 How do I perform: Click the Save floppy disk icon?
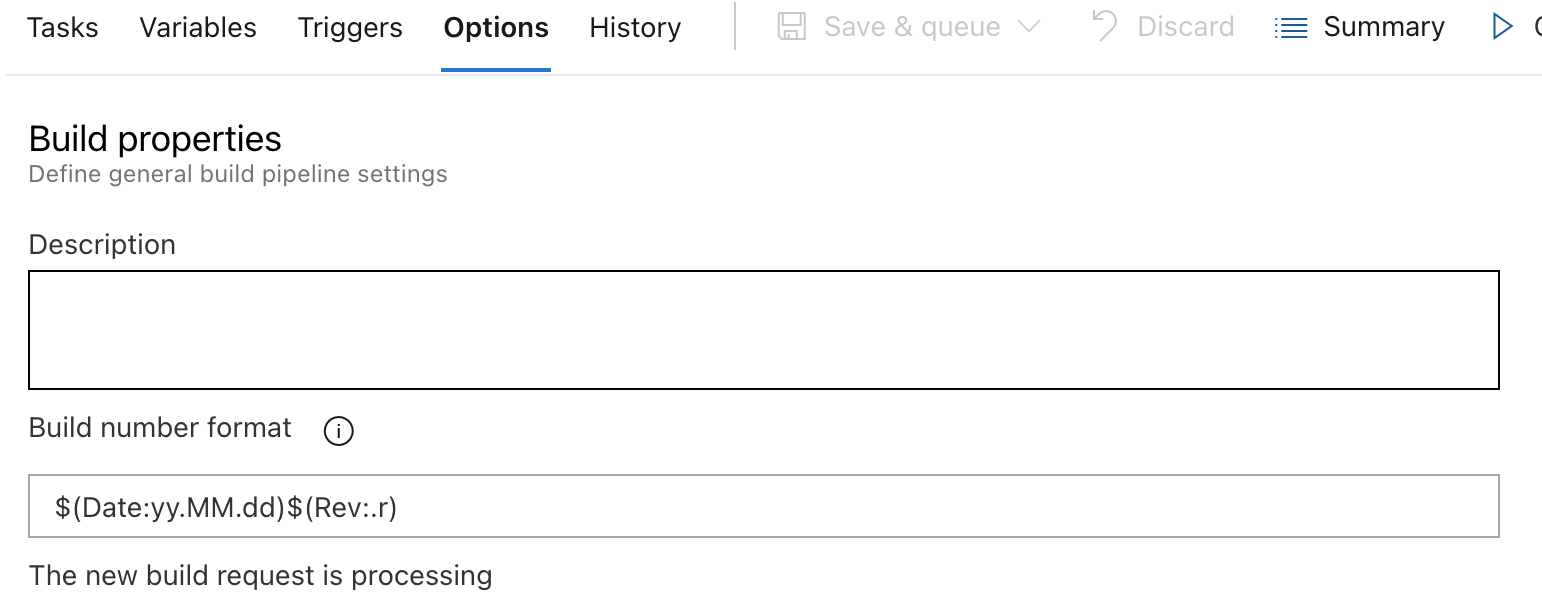point(791,27)
